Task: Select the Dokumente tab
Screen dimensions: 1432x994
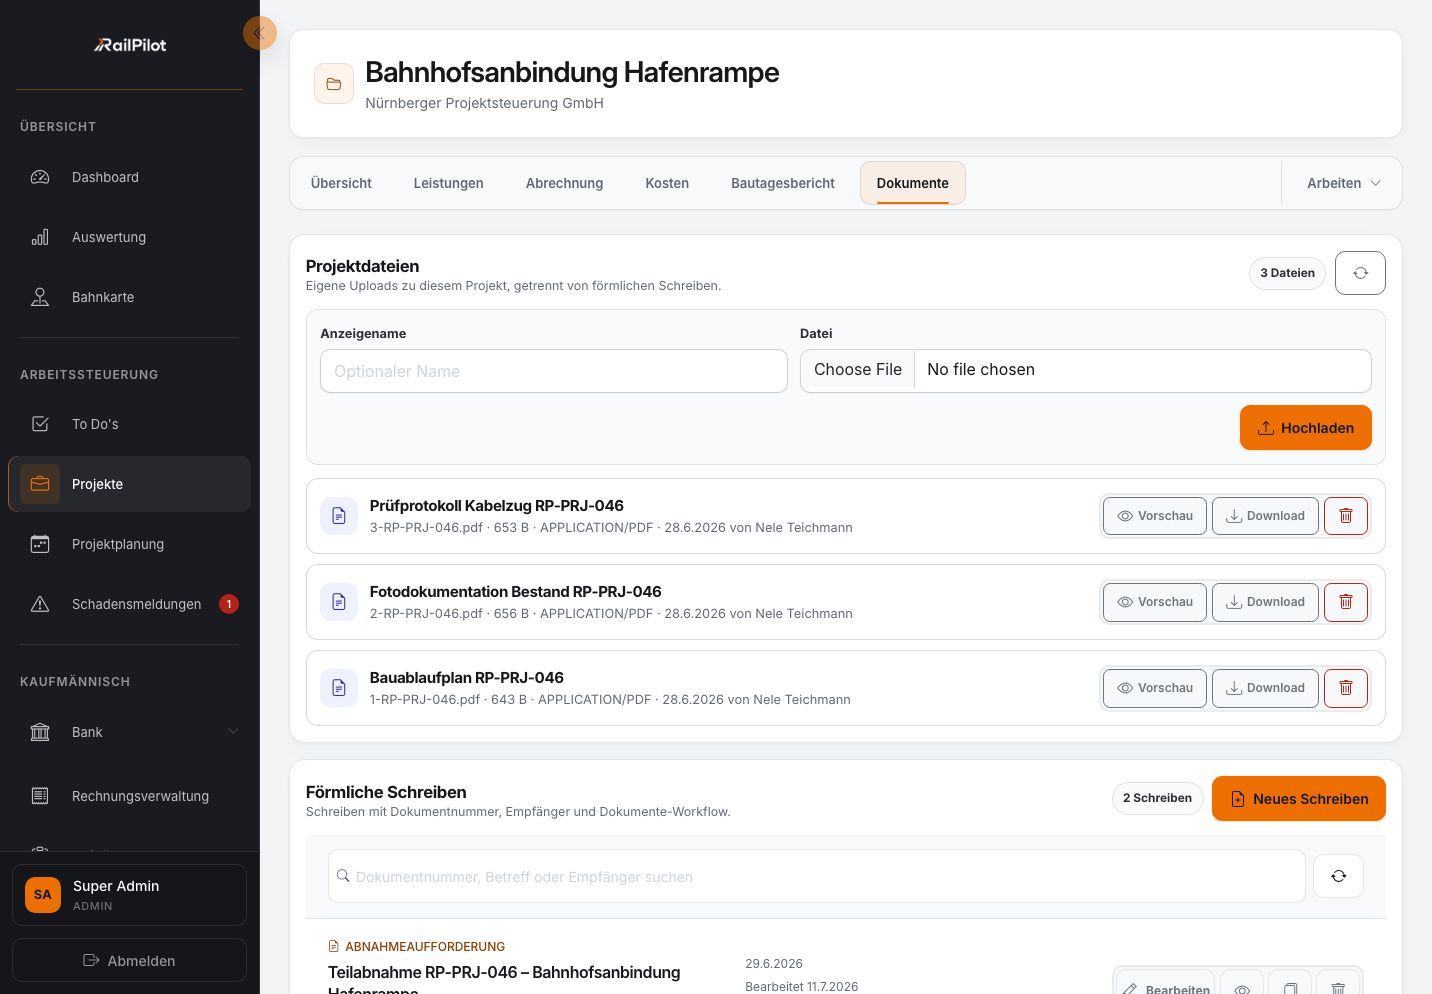Action: point(912,183)
